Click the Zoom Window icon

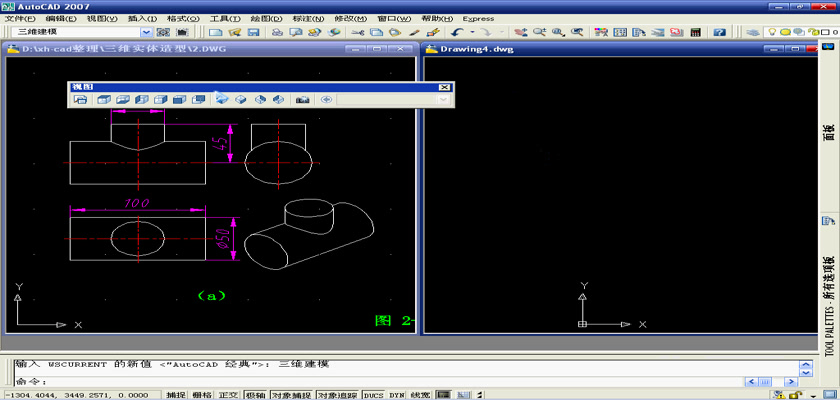[x=558, y=32]
